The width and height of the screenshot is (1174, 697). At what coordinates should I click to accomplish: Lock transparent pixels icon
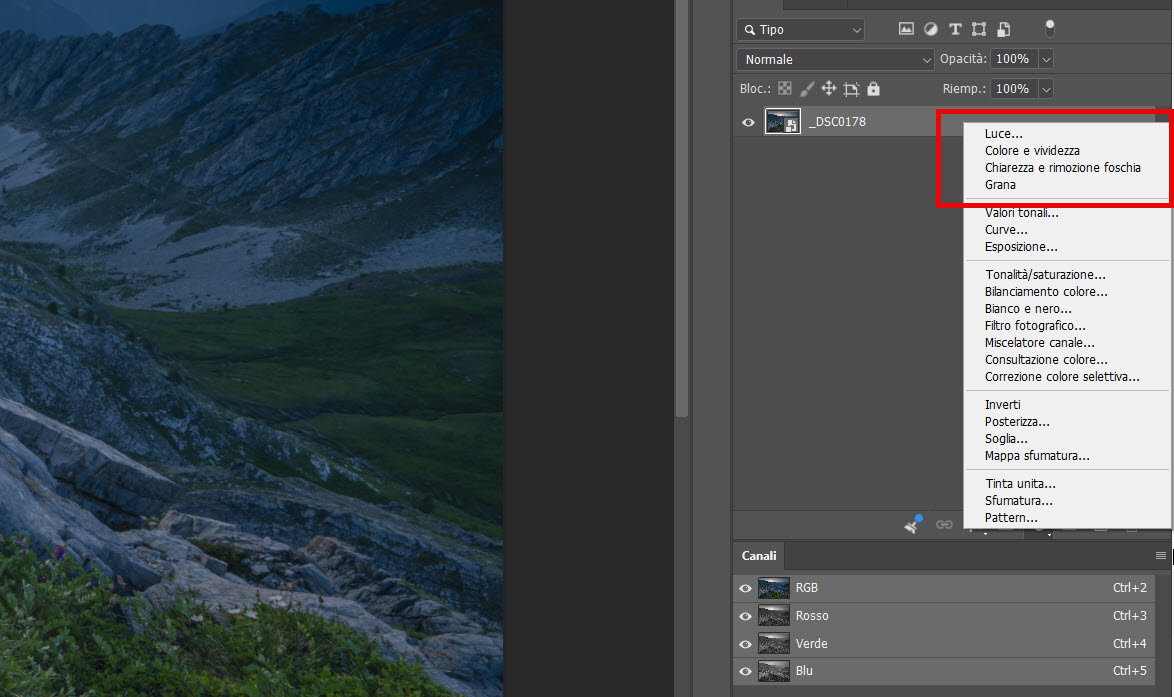pyautogui.click(x=785, y=88)
